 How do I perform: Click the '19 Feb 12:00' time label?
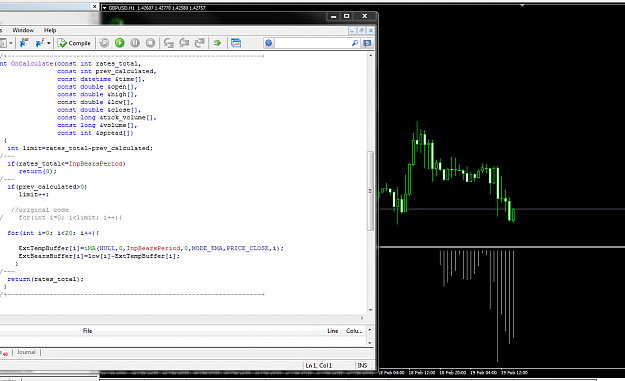[x=514, y=373]
